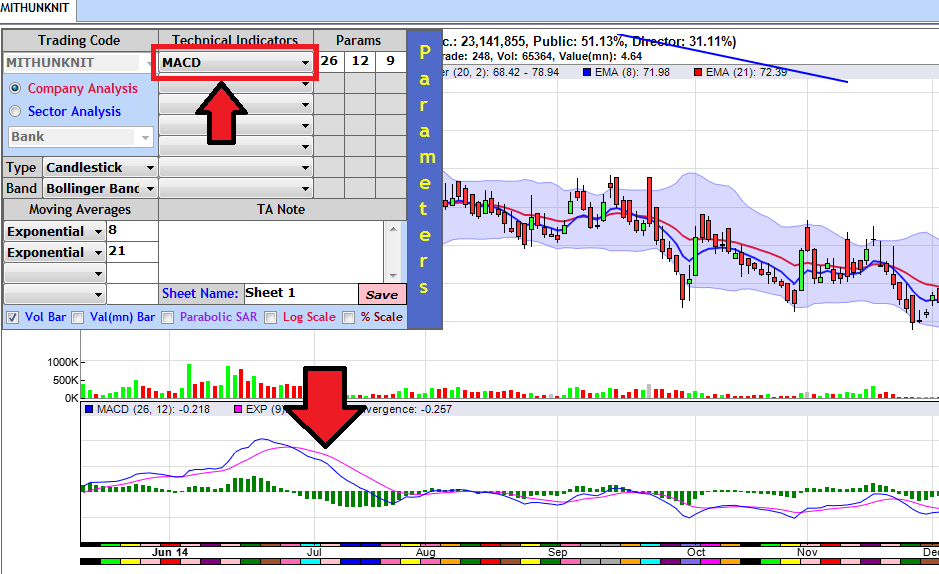
Task: Click the TA Note scroll up arrow
Action: coord(393,228)
